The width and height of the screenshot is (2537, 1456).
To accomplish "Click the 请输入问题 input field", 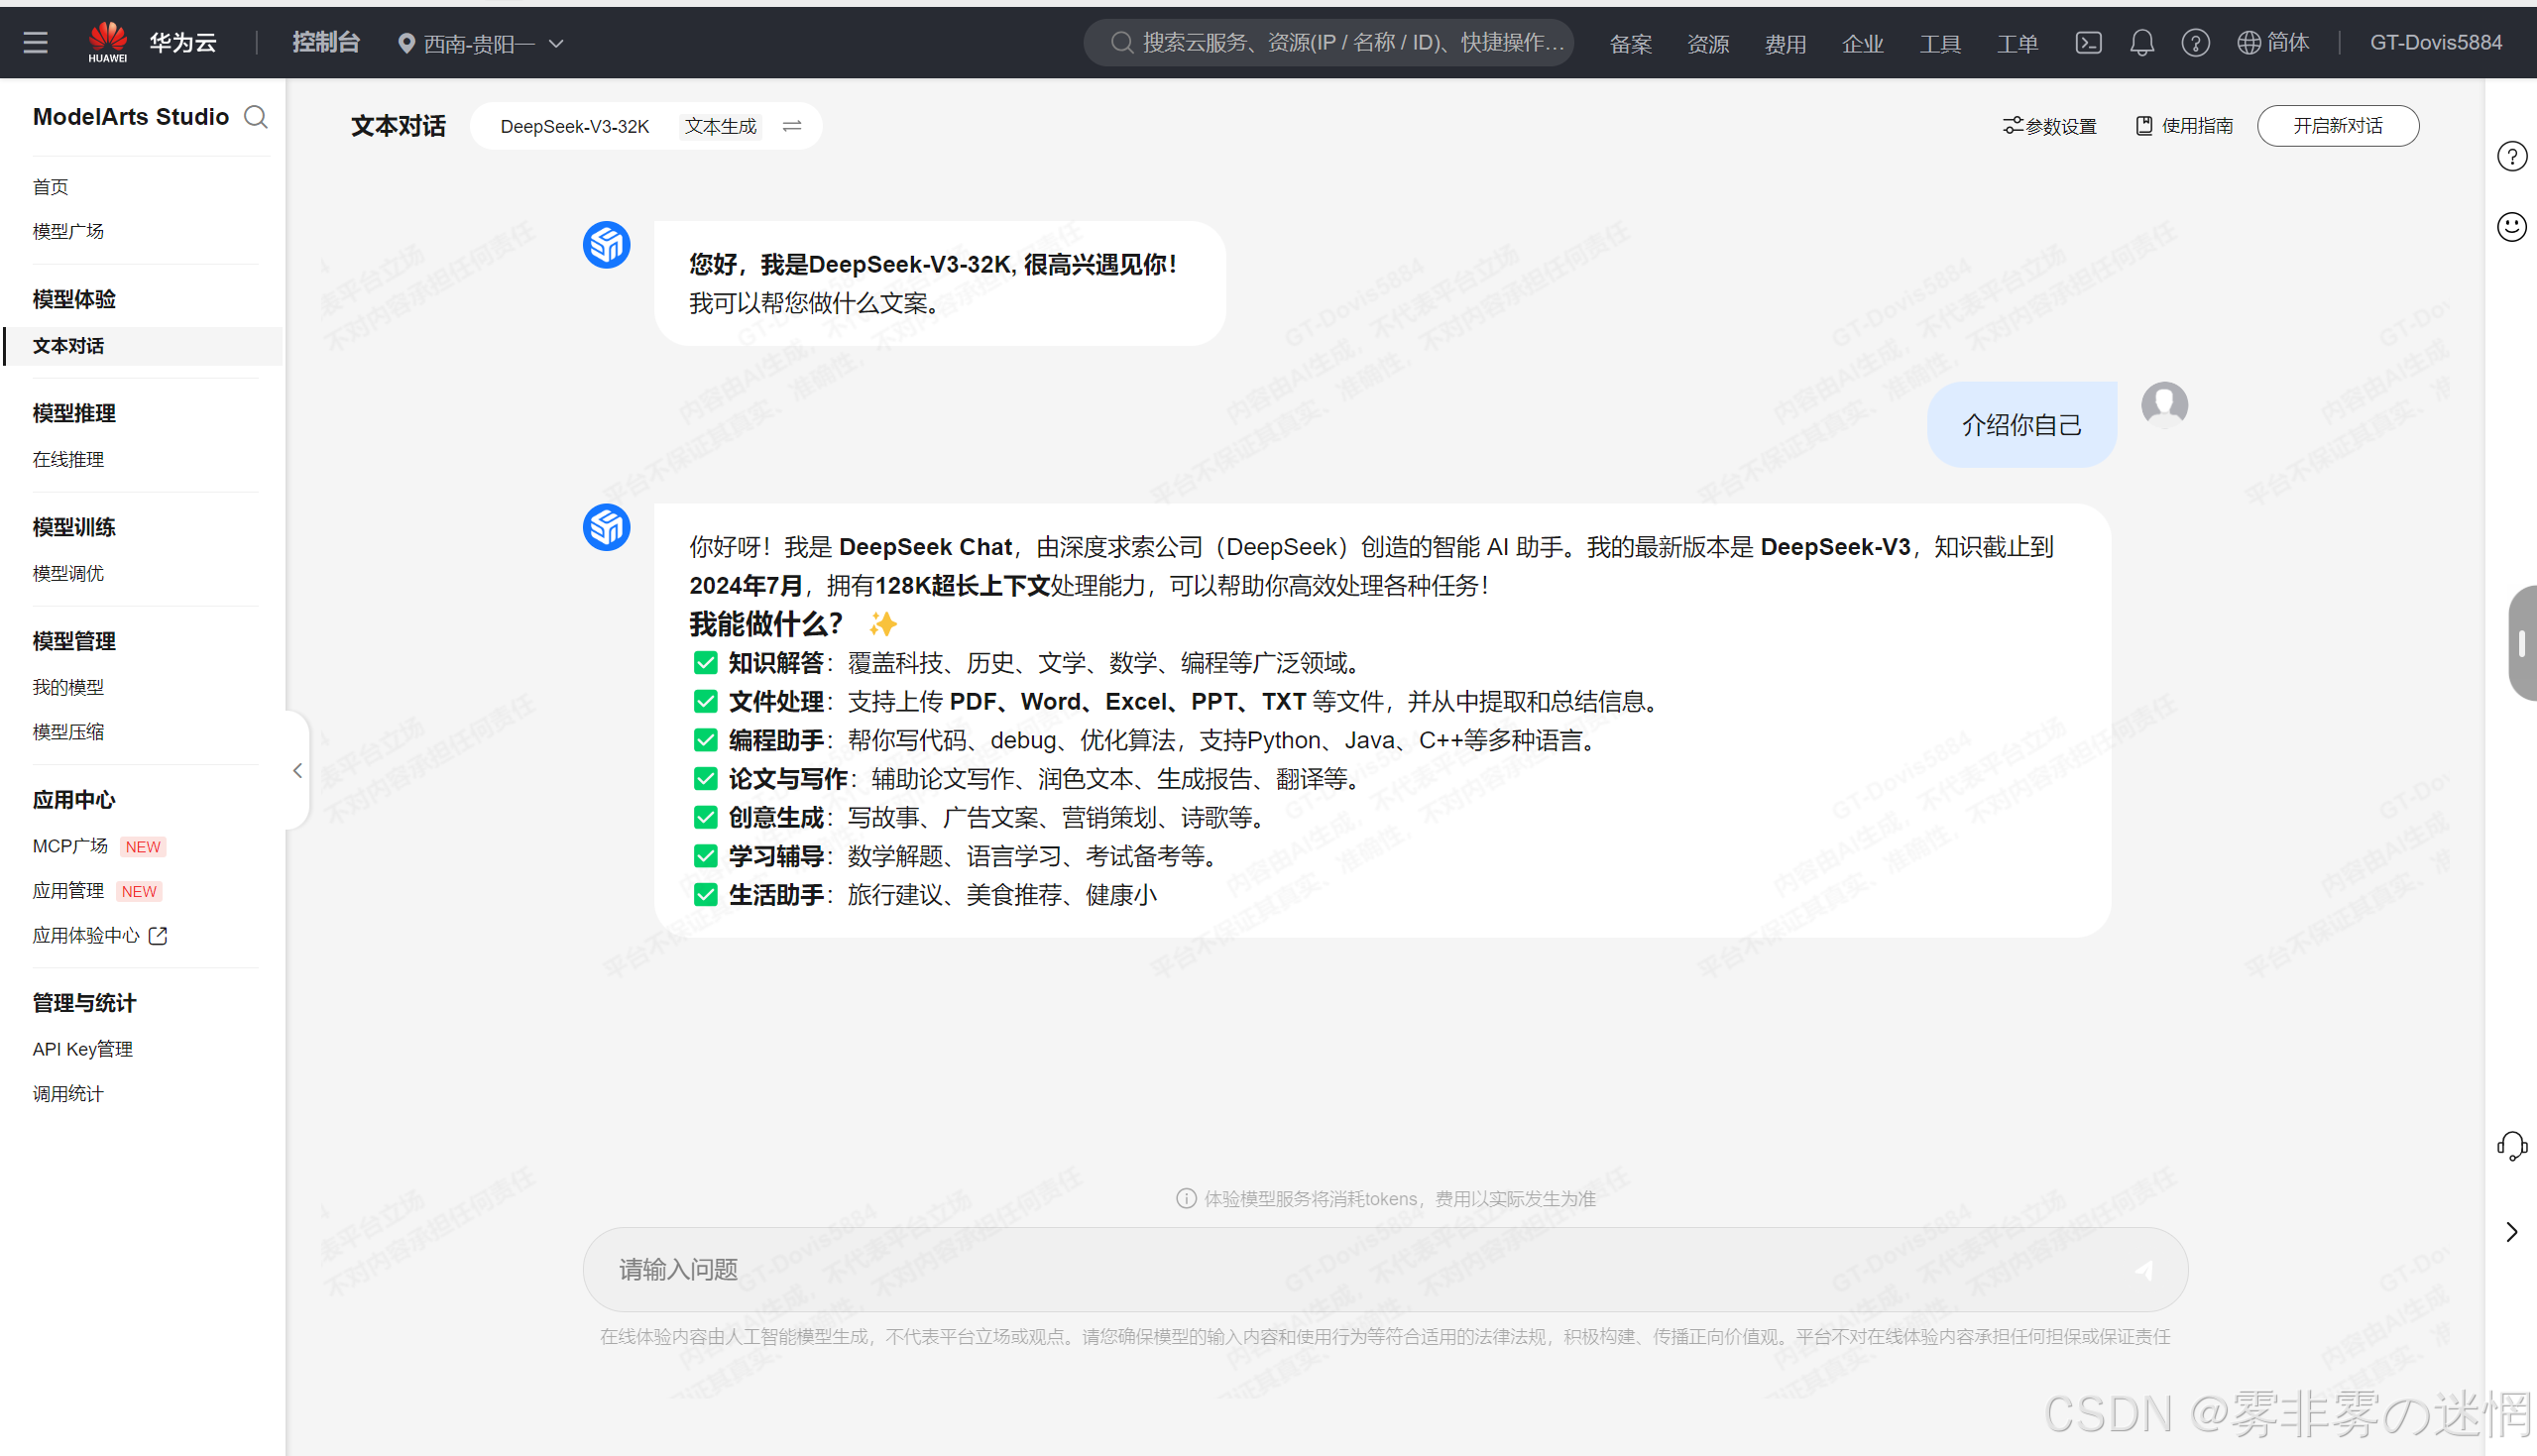I will [1385, 1270].
